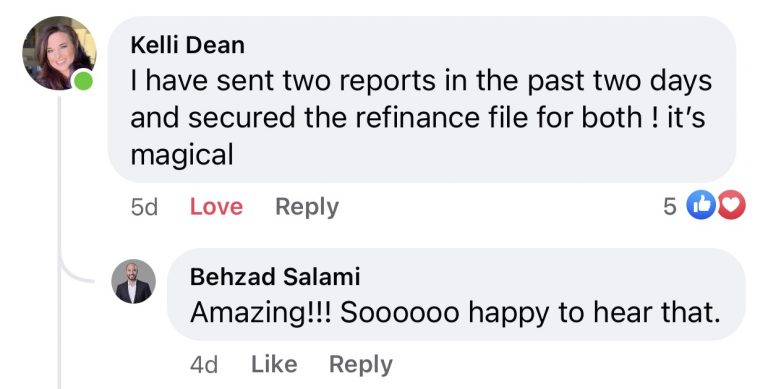Open the 5d timestamp on Kelli's comment

[x=144, y=207]
